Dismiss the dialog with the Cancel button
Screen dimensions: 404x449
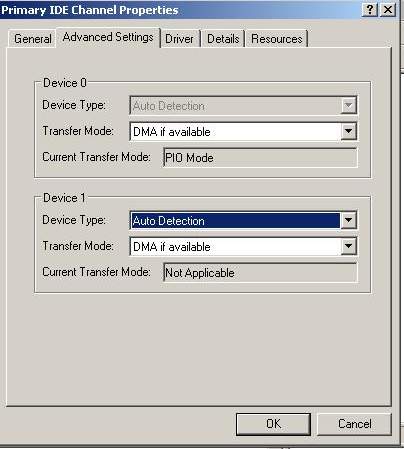pyautogui.click(x=354, y=424)
